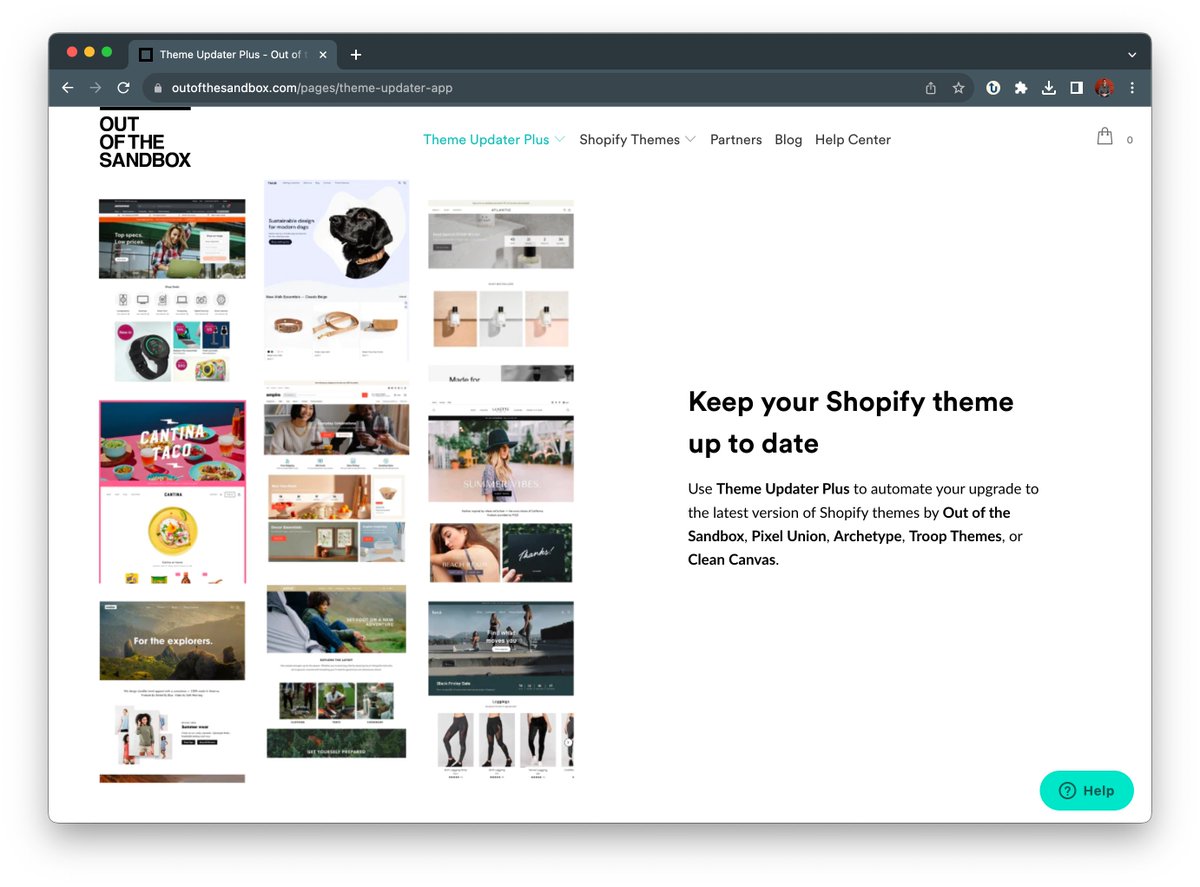This screenshot has width=1200, height=887.
Task: Click the Chrome profile avatar
Action: pos(1104,88)
